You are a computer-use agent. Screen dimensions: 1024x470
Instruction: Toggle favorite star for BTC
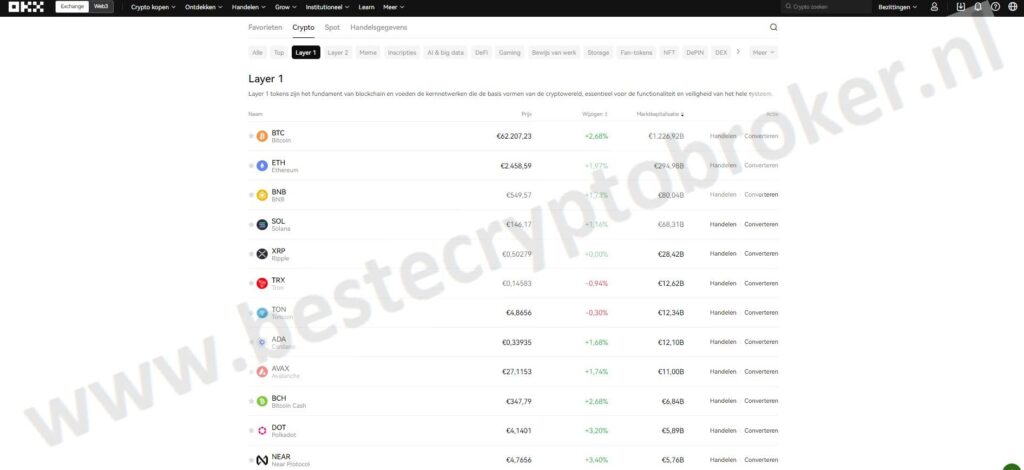tap(251, 136)
